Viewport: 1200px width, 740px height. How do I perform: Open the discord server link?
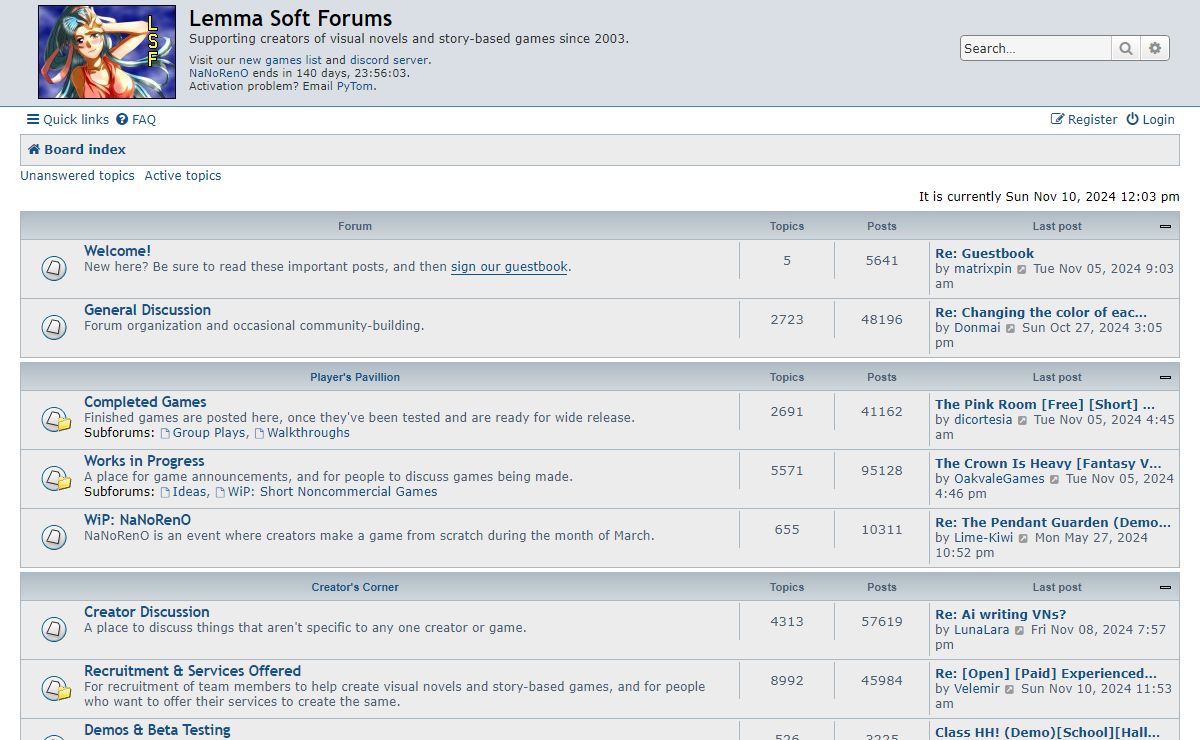click(389, 60)
